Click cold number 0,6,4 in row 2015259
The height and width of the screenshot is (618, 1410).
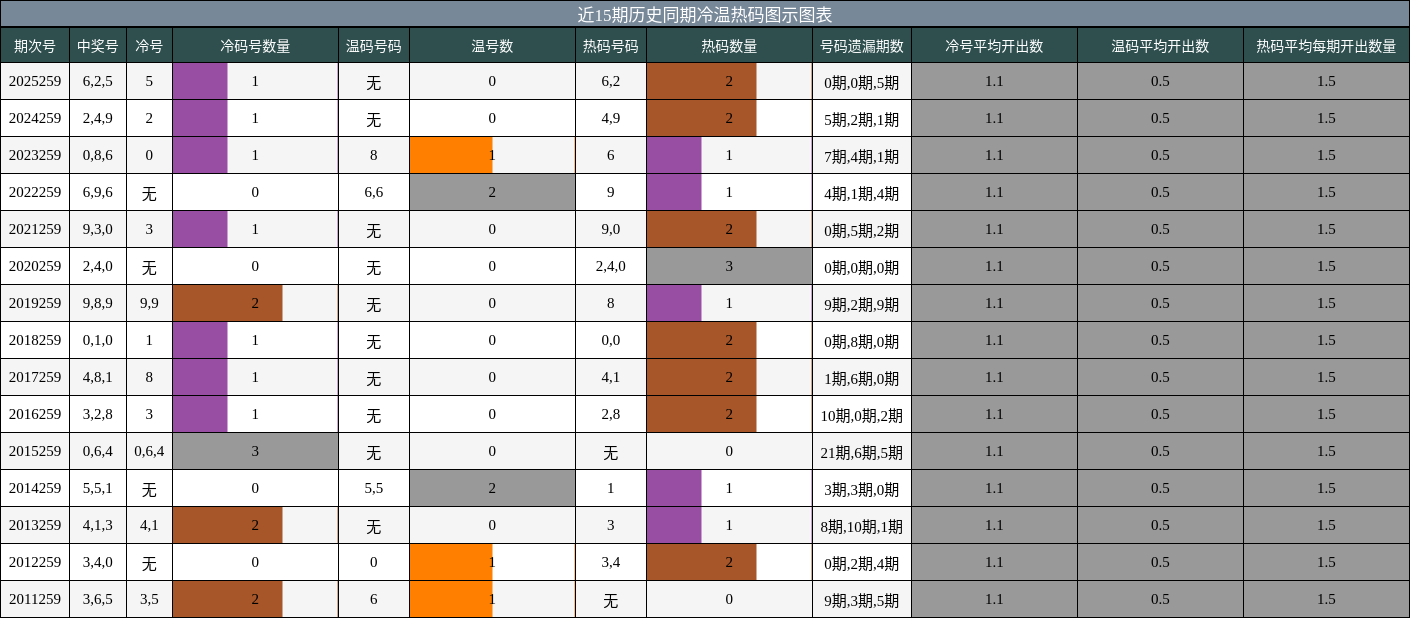149,451
